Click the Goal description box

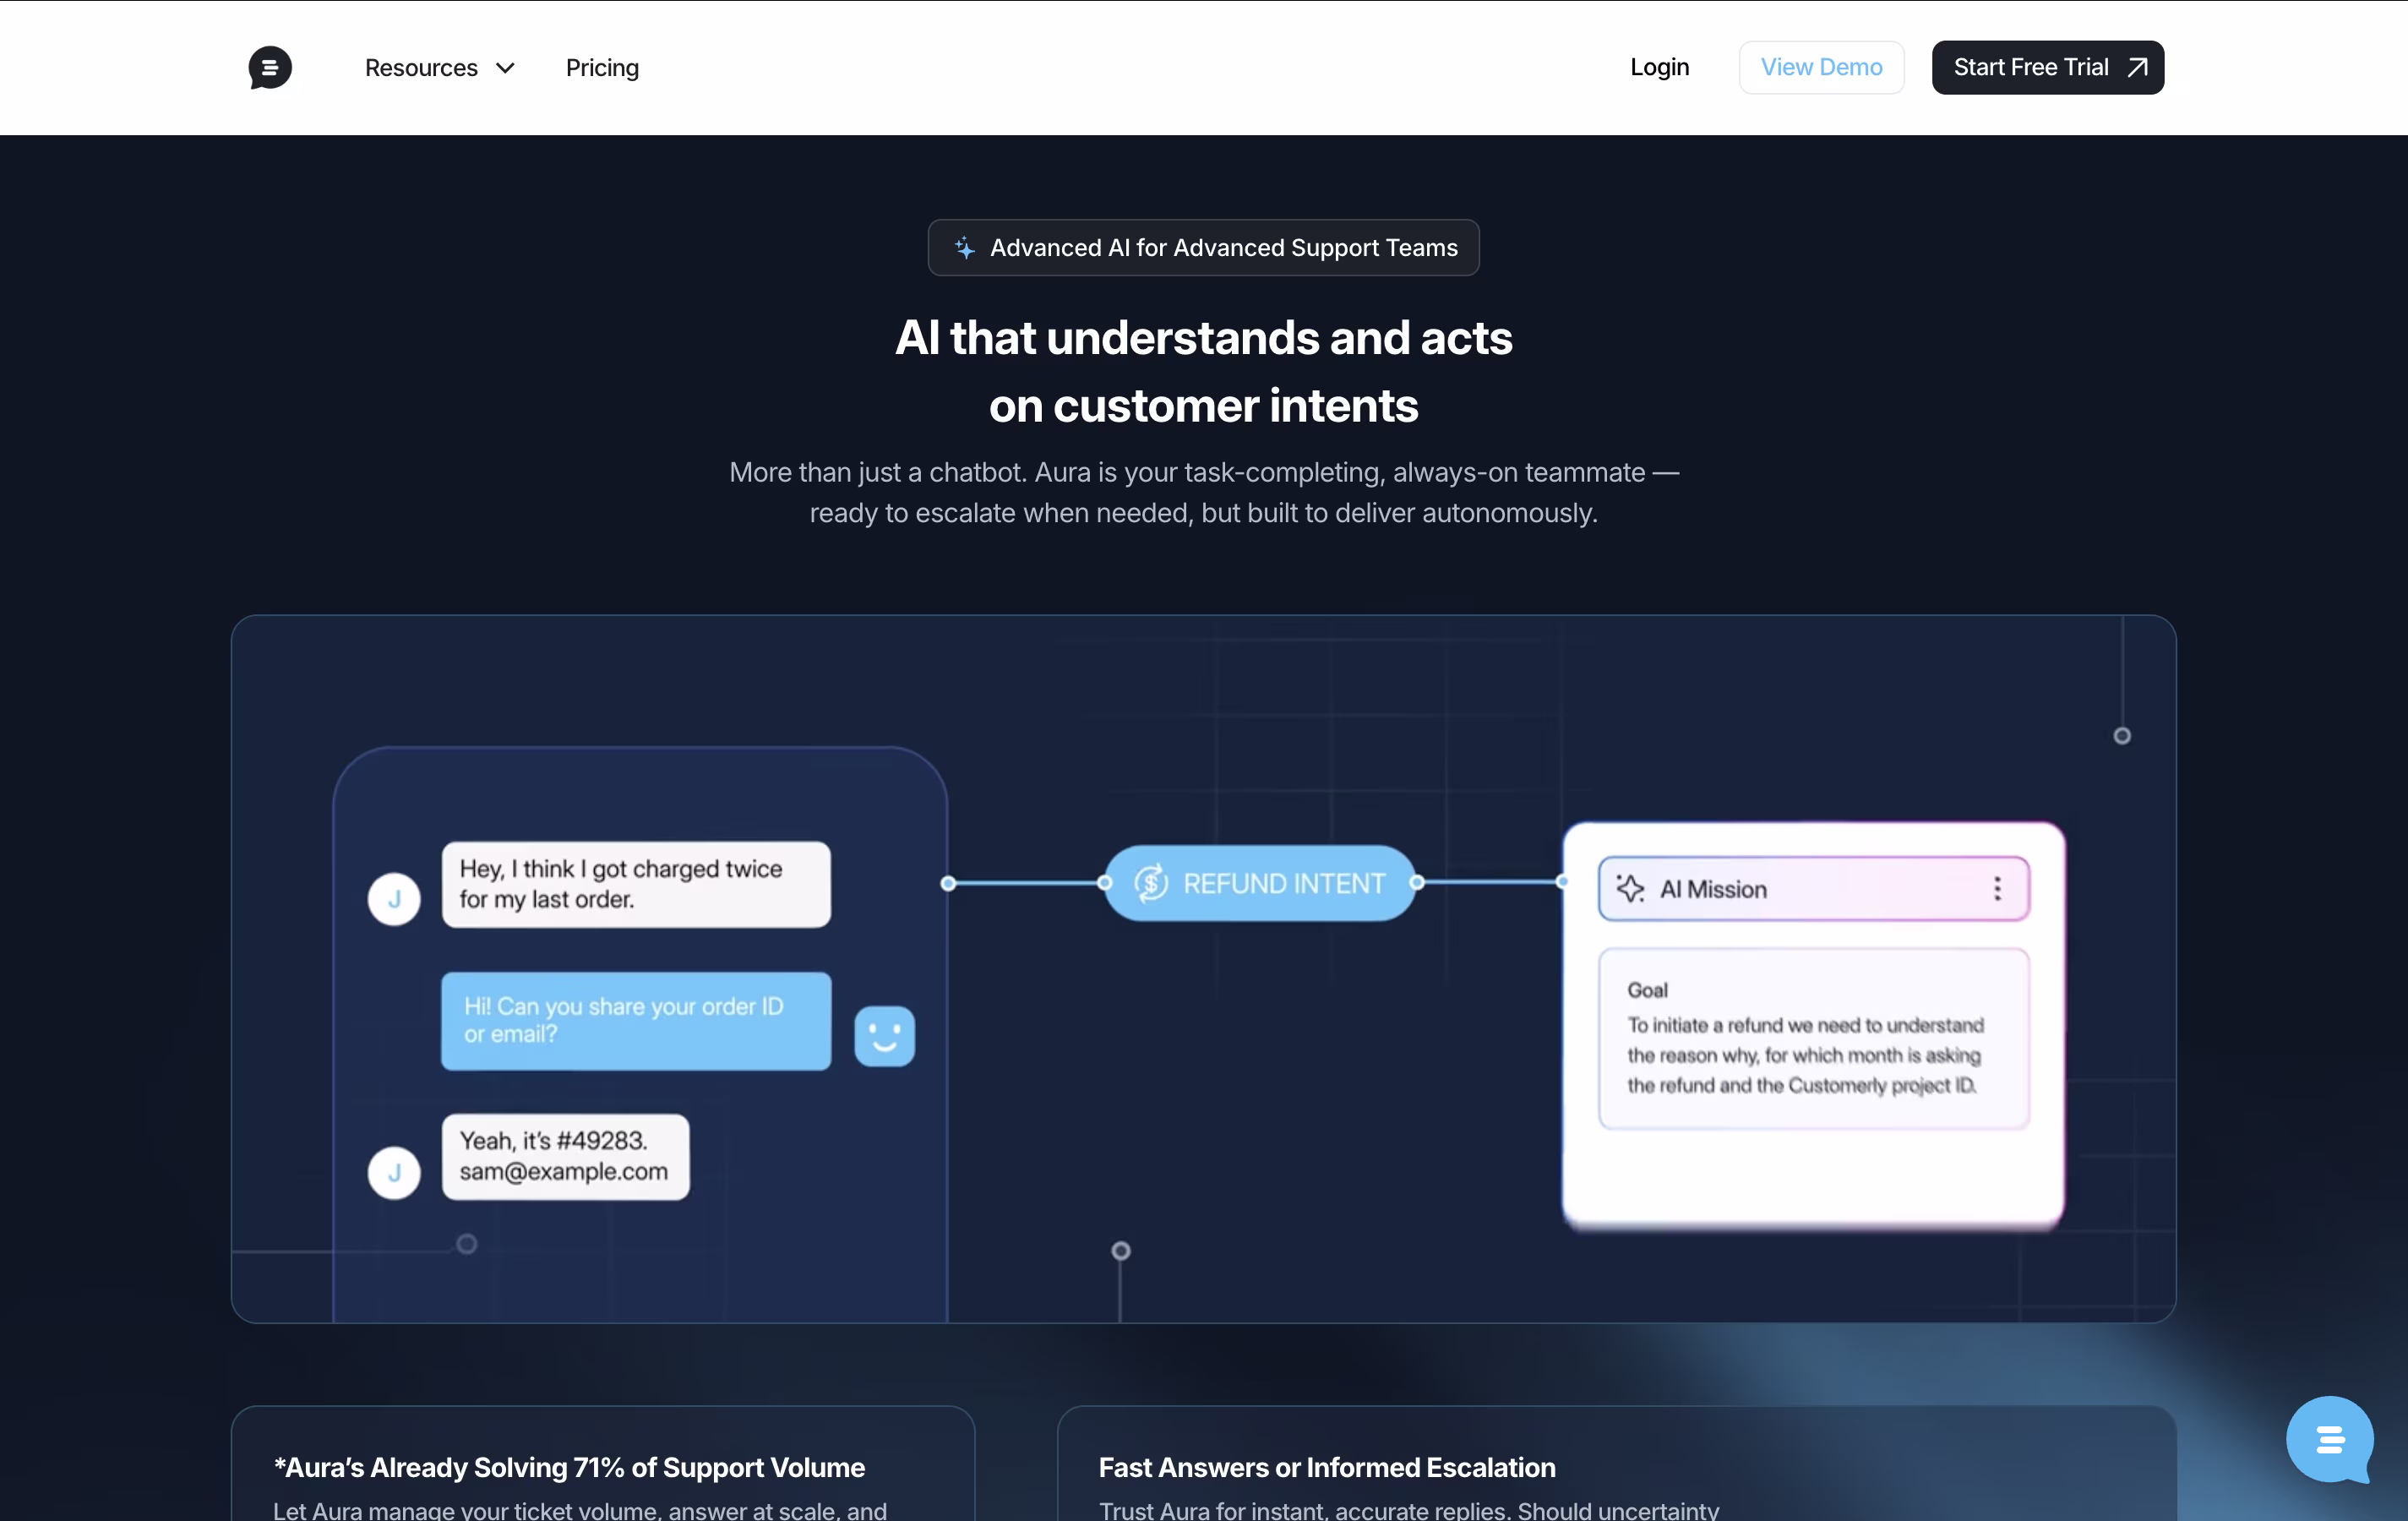[1813, 1038]
